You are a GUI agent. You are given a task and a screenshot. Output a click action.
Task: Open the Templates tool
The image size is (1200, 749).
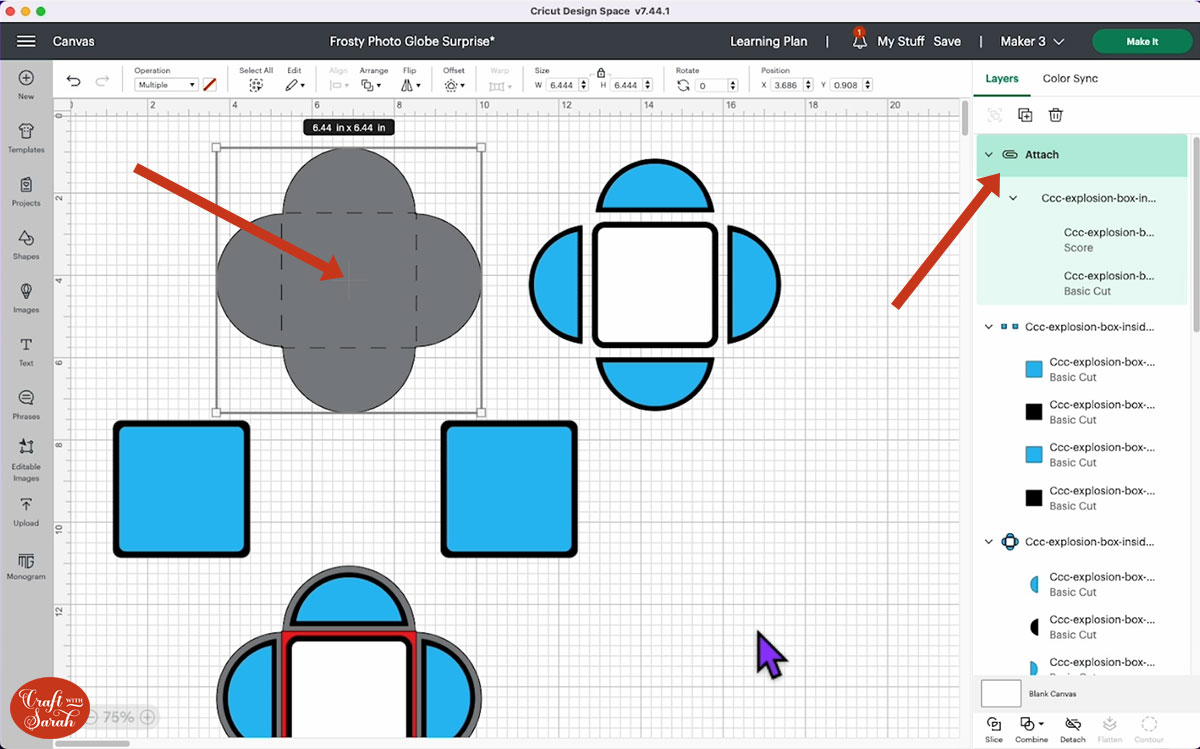[x=26, y=137]
